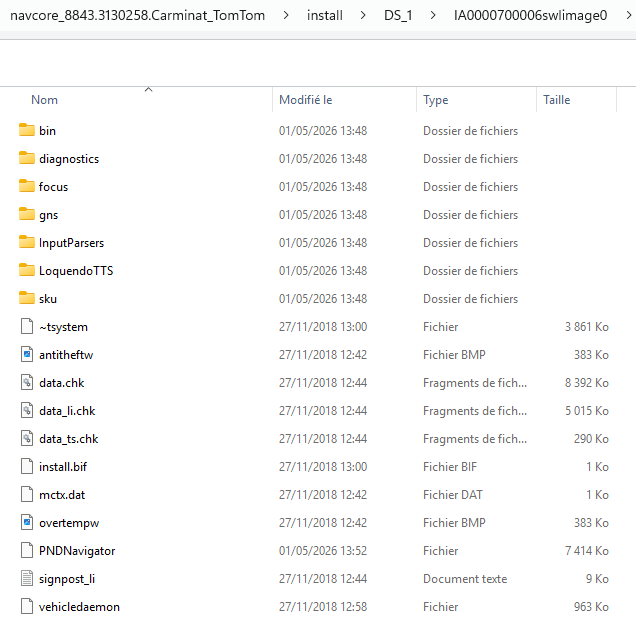Image resolution: width=636 pixels, height=618 pixels.
Task: Select the file name signpost_li
Action: (67, 579)
